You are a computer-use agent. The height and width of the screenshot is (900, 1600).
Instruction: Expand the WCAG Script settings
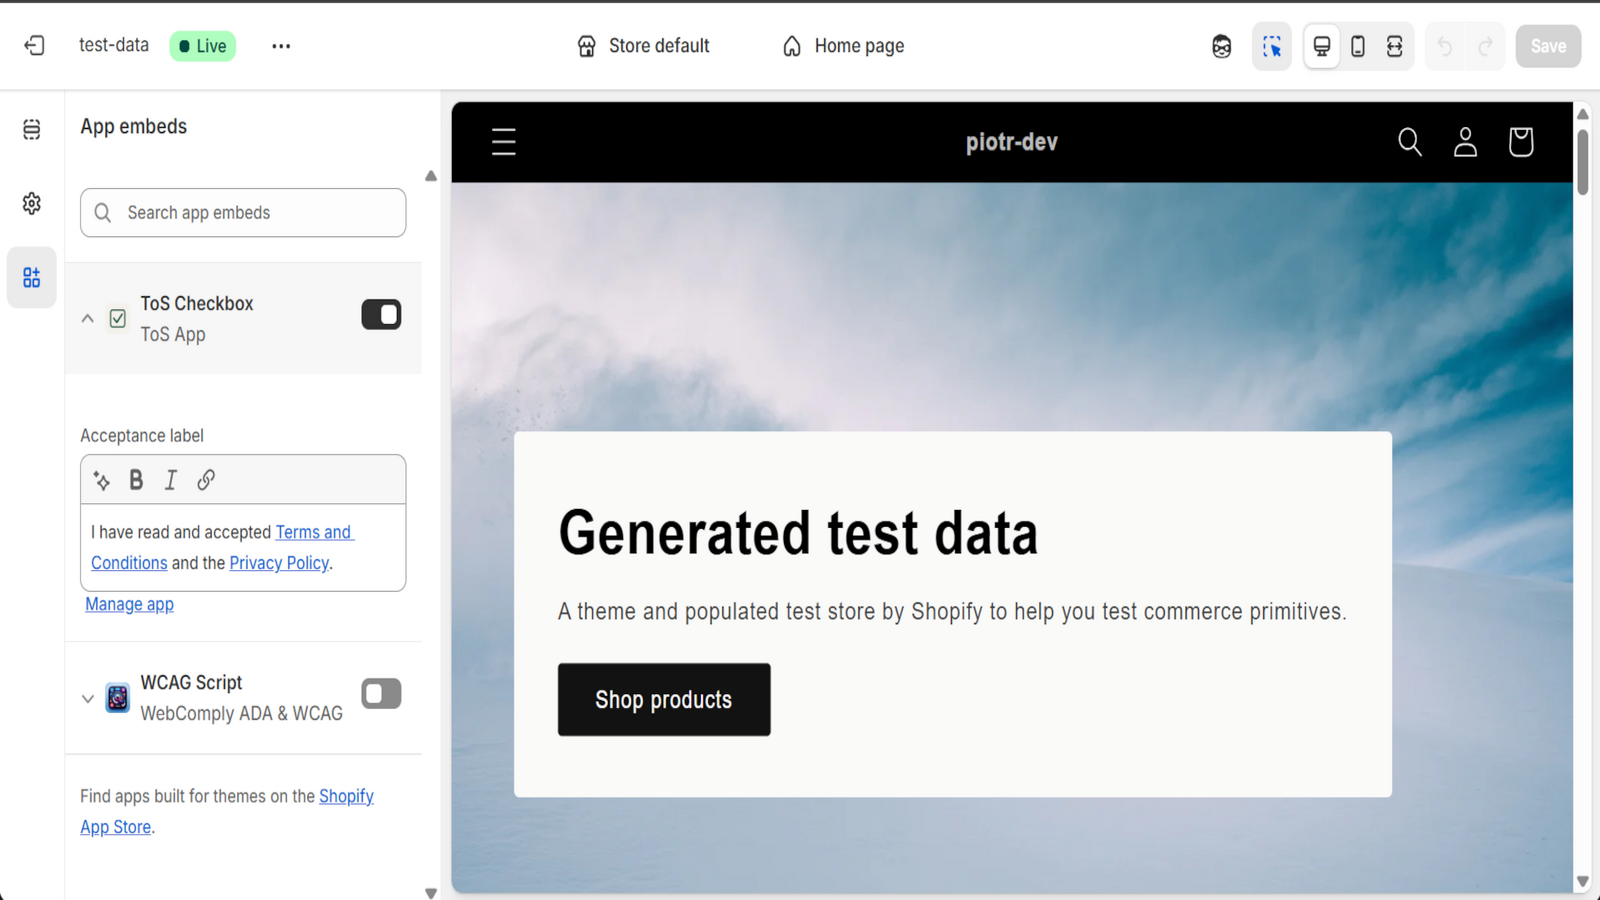(88, 698)
